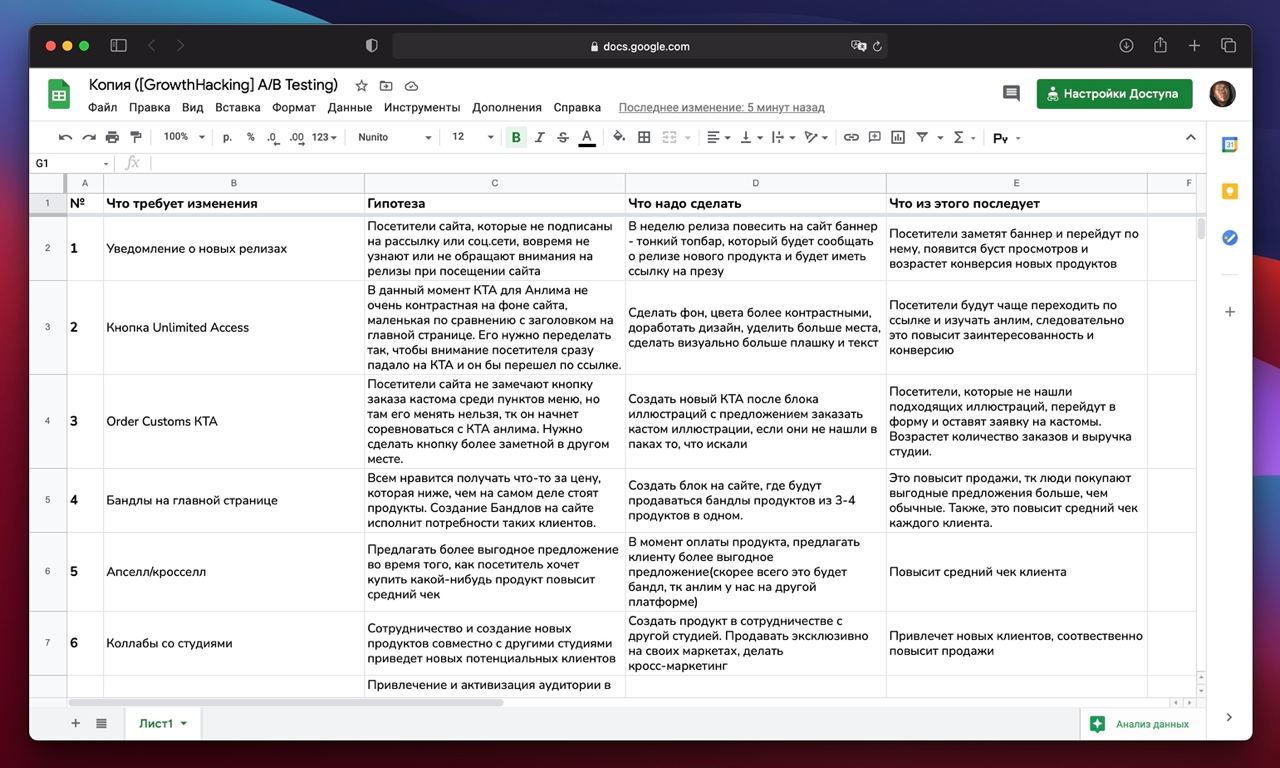Open the Ру input tools dropdown
The width and height of the screenshot is (1280, 768).
(x=1006, y=138)
